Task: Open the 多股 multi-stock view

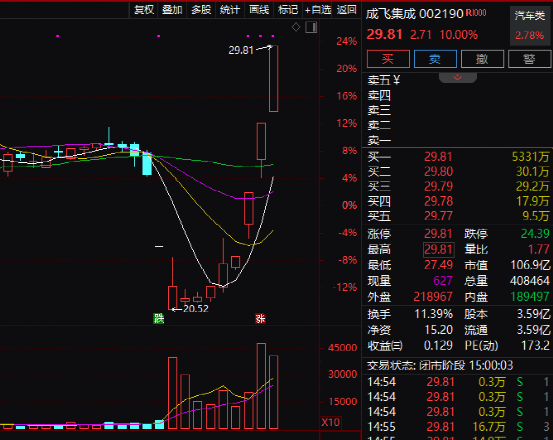Action: pyautogui.click(x=201, y=10)
